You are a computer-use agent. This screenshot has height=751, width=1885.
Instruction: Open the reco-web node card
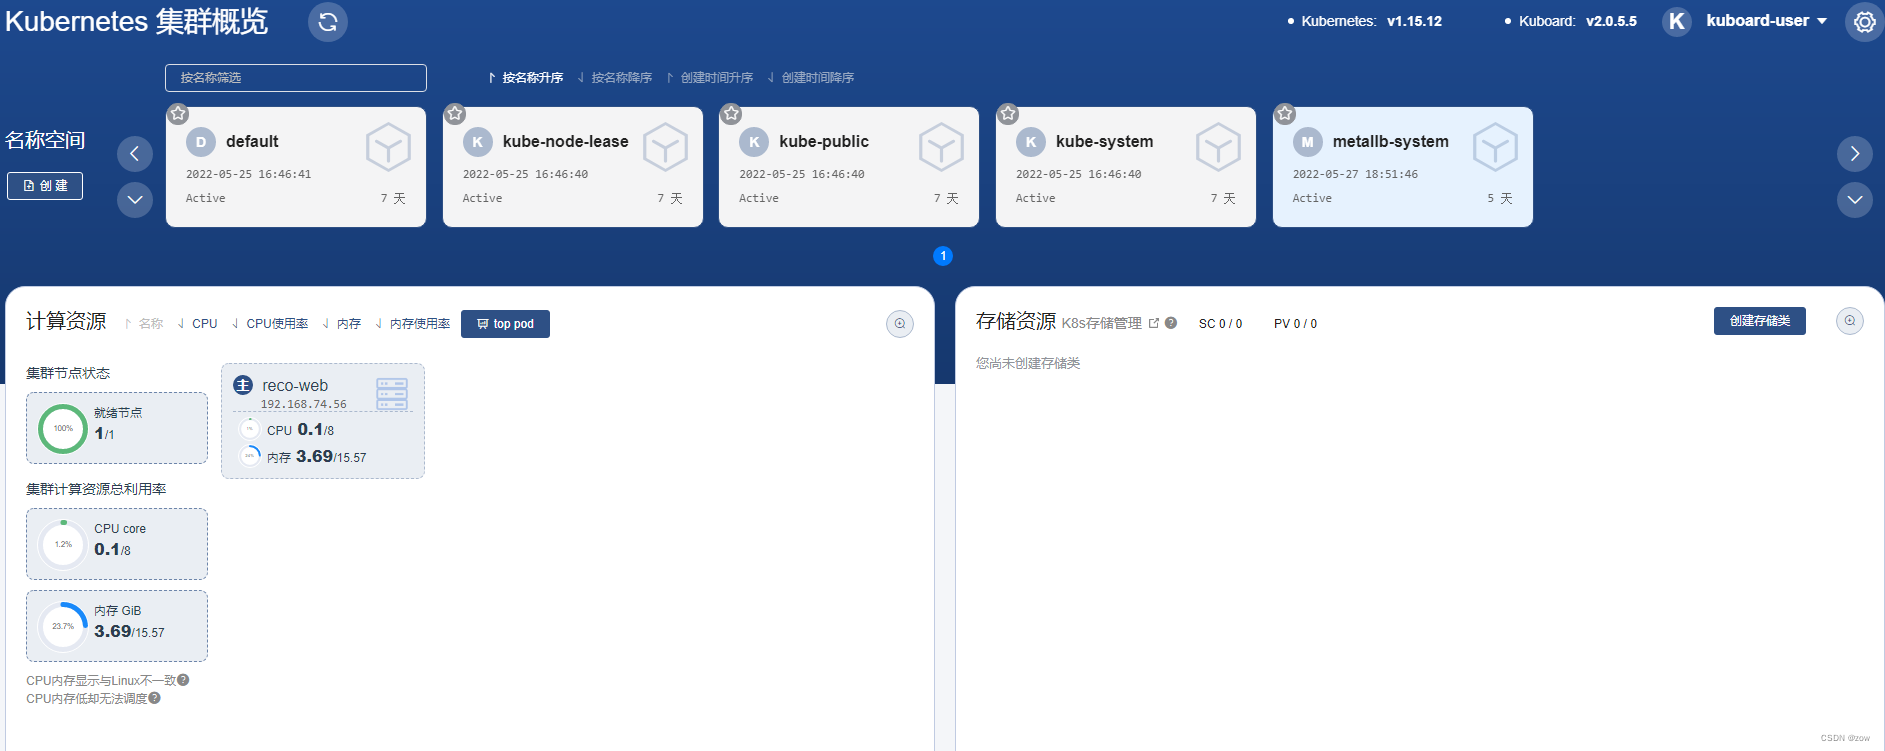click(x=323, y=421)
